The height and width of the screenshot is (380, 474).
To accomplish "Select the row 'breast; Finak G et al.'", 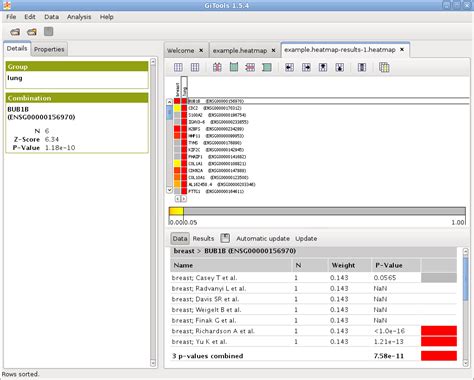I will (313, 320).
